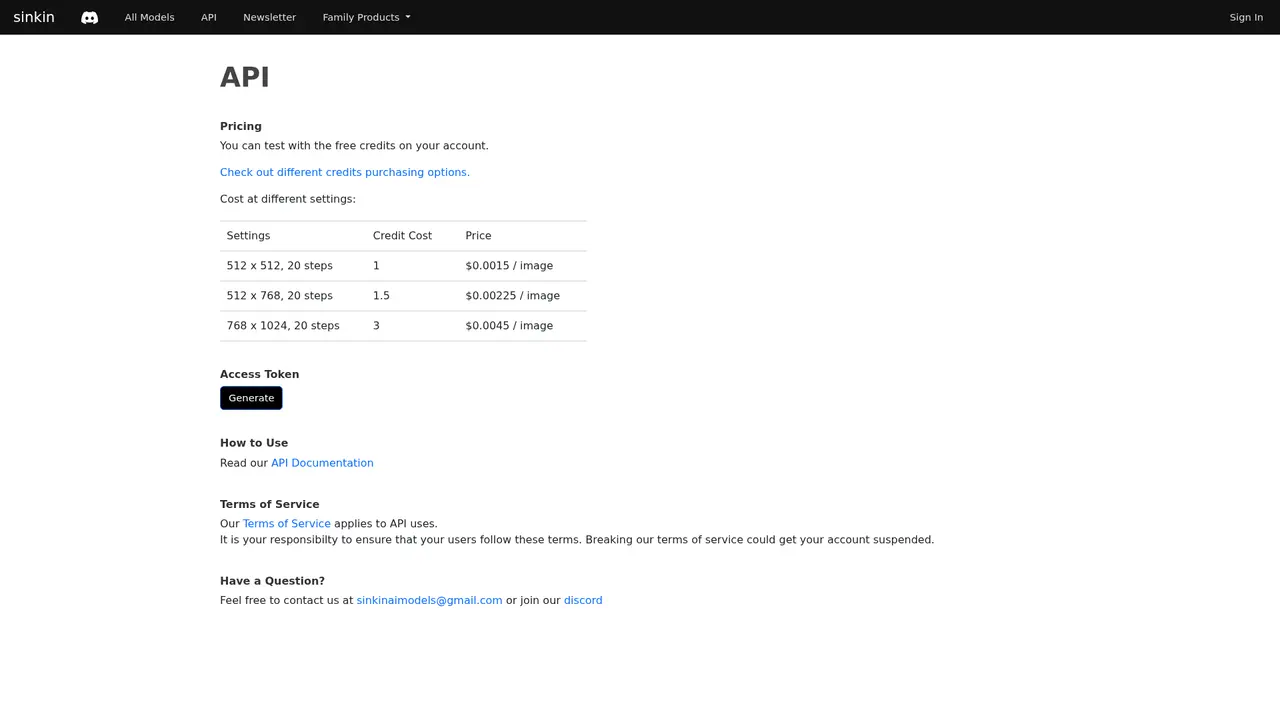The height and width of the screenshot is (720, 1280).
Task: Select the '768 x 1024, 20 steps' cell
Action: pos(293,326)
